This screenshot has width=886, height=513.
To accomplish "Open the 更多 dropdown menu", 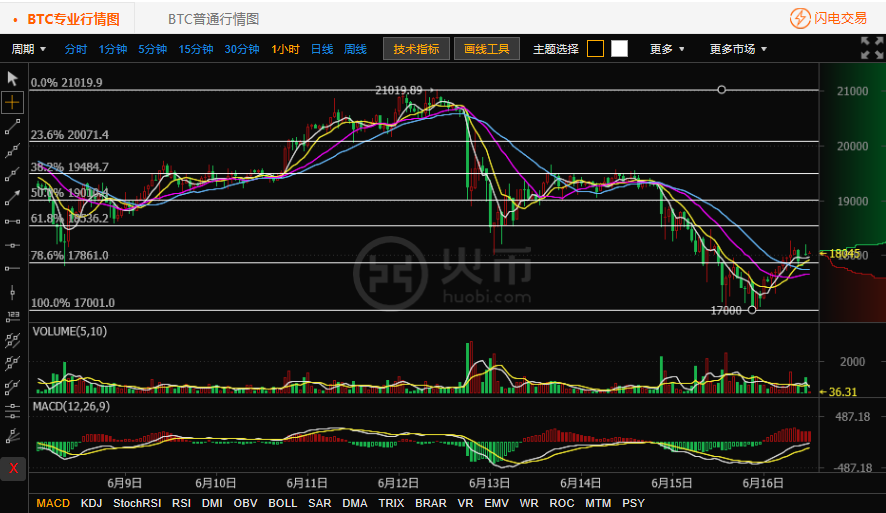I will pyautogui.click(x=667, y=49).
